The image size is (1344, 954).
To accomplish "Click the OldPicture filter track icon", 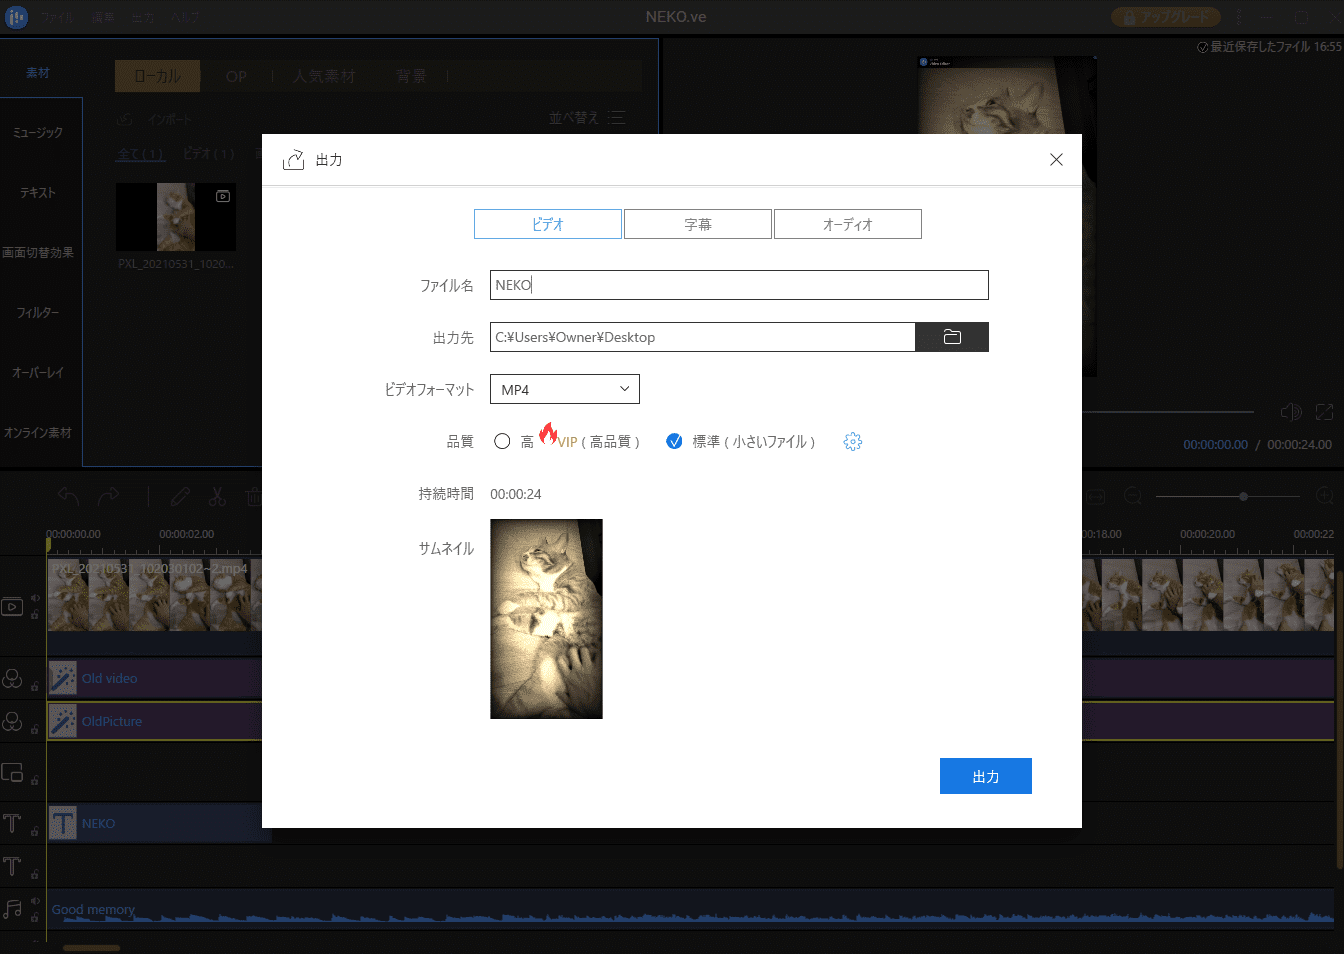I will coord(12,721).
